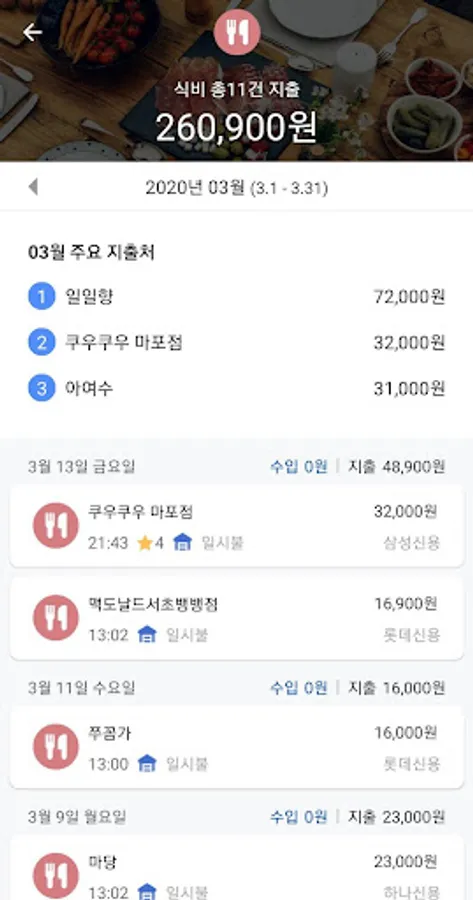The image size is (473, 900).
Task: Tap the pink fork-and-knife category icon in header
Action: point(236,32)
